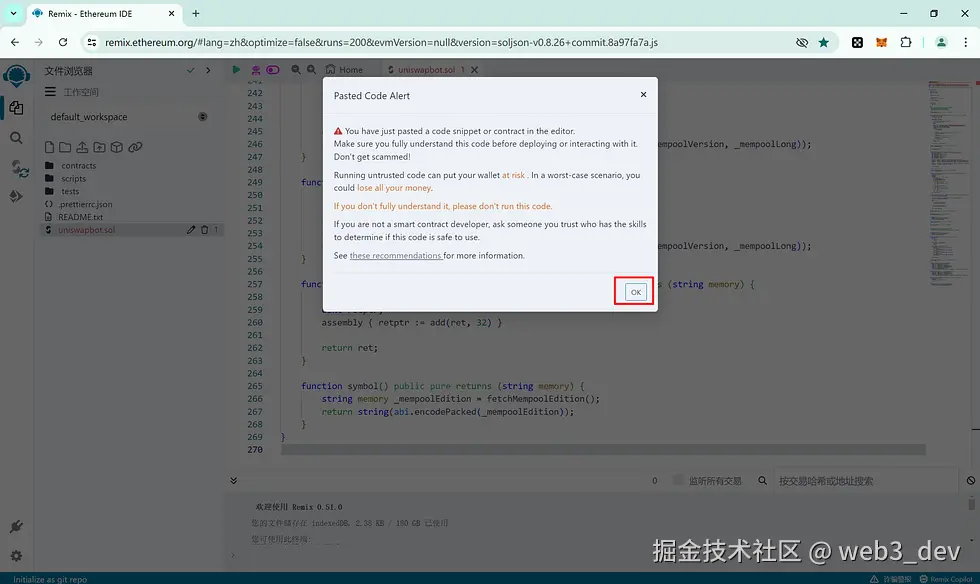Screen dimensions: 980x584
Task: Close the Remix - Ethereum IDE browser tab
Action: [x=171, y=13]
